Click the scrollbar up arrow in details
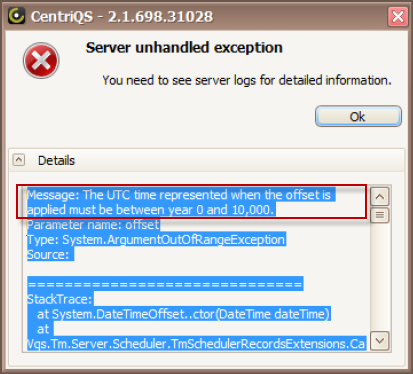The image size is (413, 374). click(x=380, y=197)
